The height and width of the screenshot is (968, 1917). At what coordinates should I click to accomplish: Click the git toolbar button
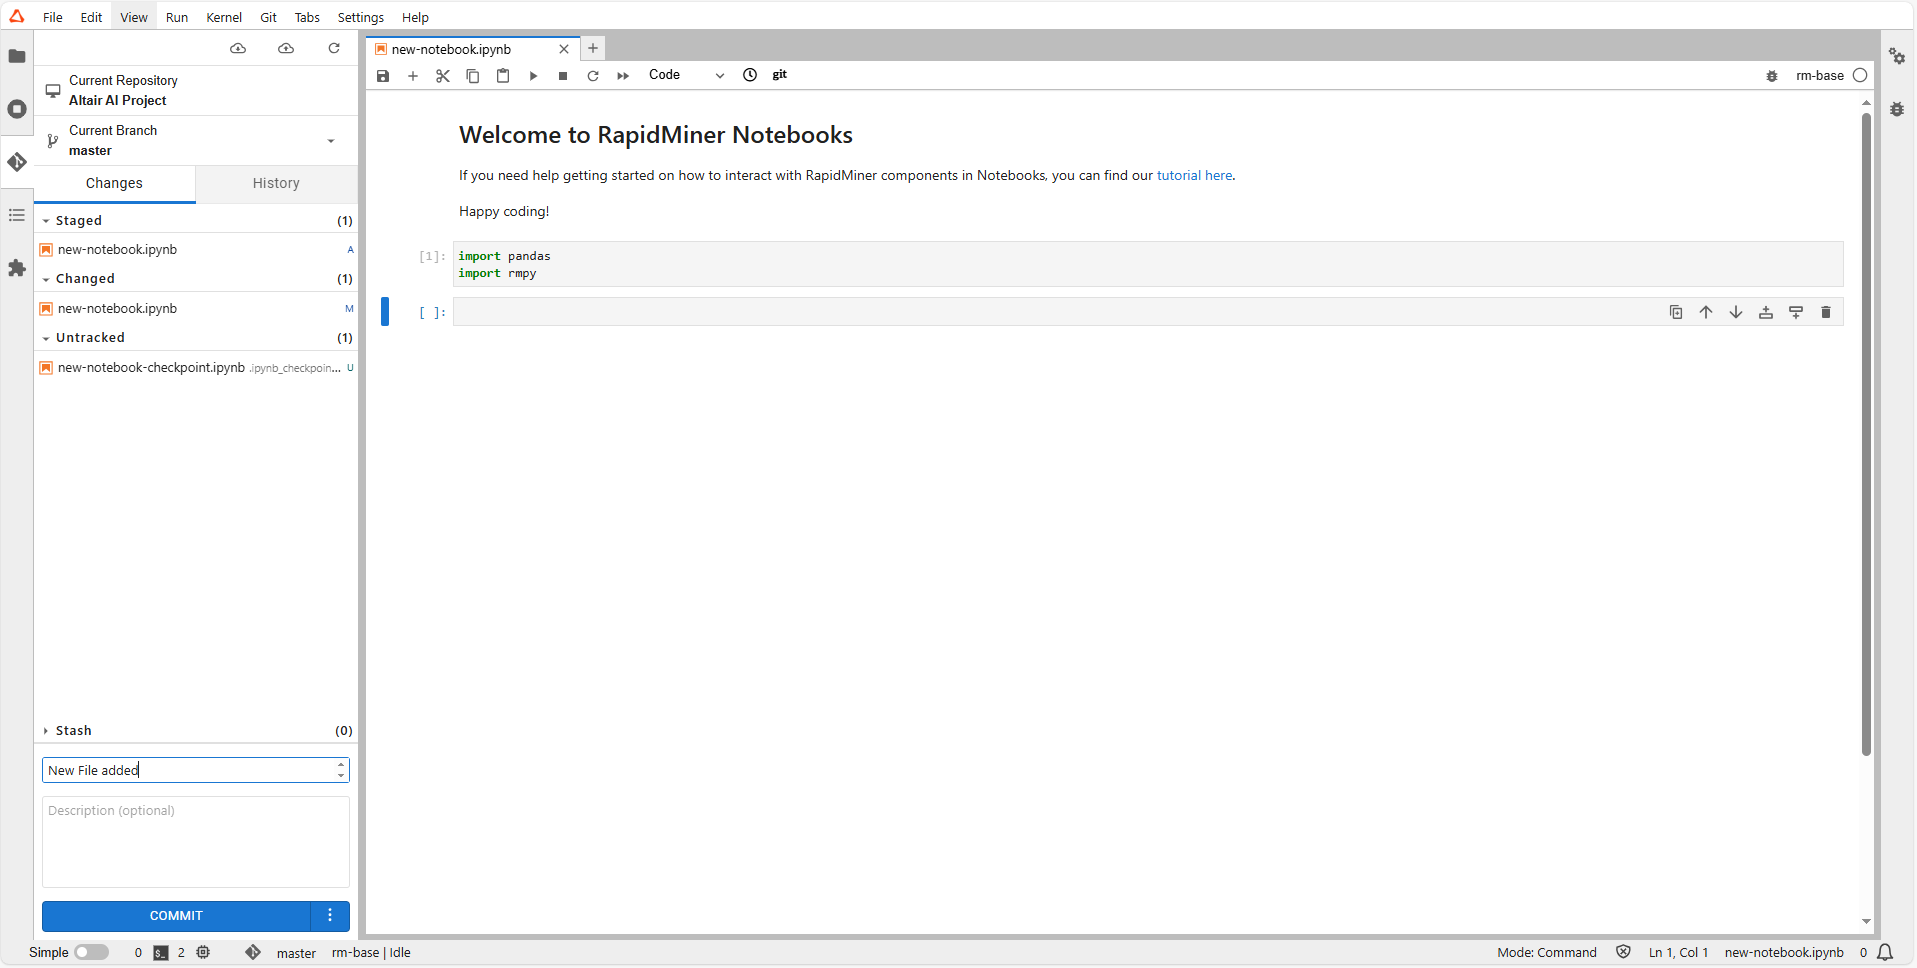pos(780,75)
